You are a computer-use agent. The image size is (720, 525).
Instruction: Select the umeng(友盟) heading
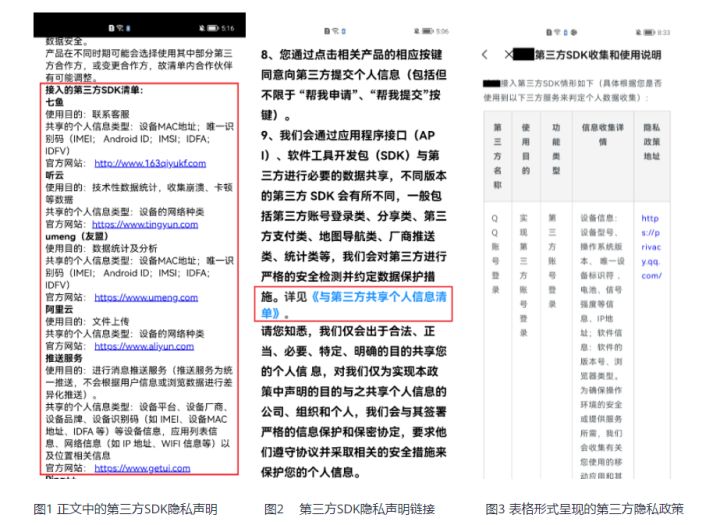click(x=77, y=236)
